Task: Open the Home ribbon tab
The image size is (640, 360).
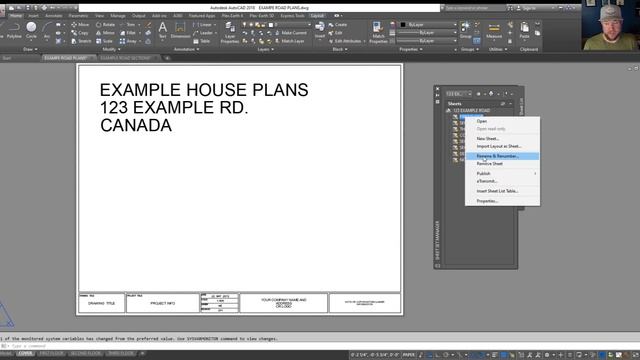Action: (x=16, y=16)
